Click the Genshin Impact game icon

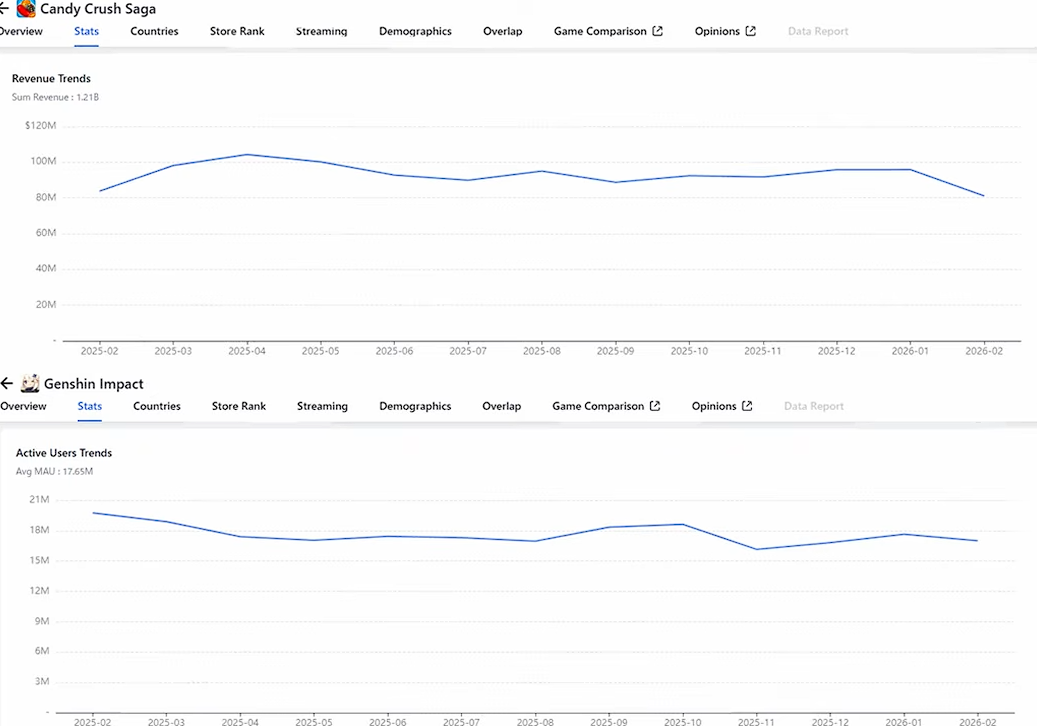pos(30,383)
